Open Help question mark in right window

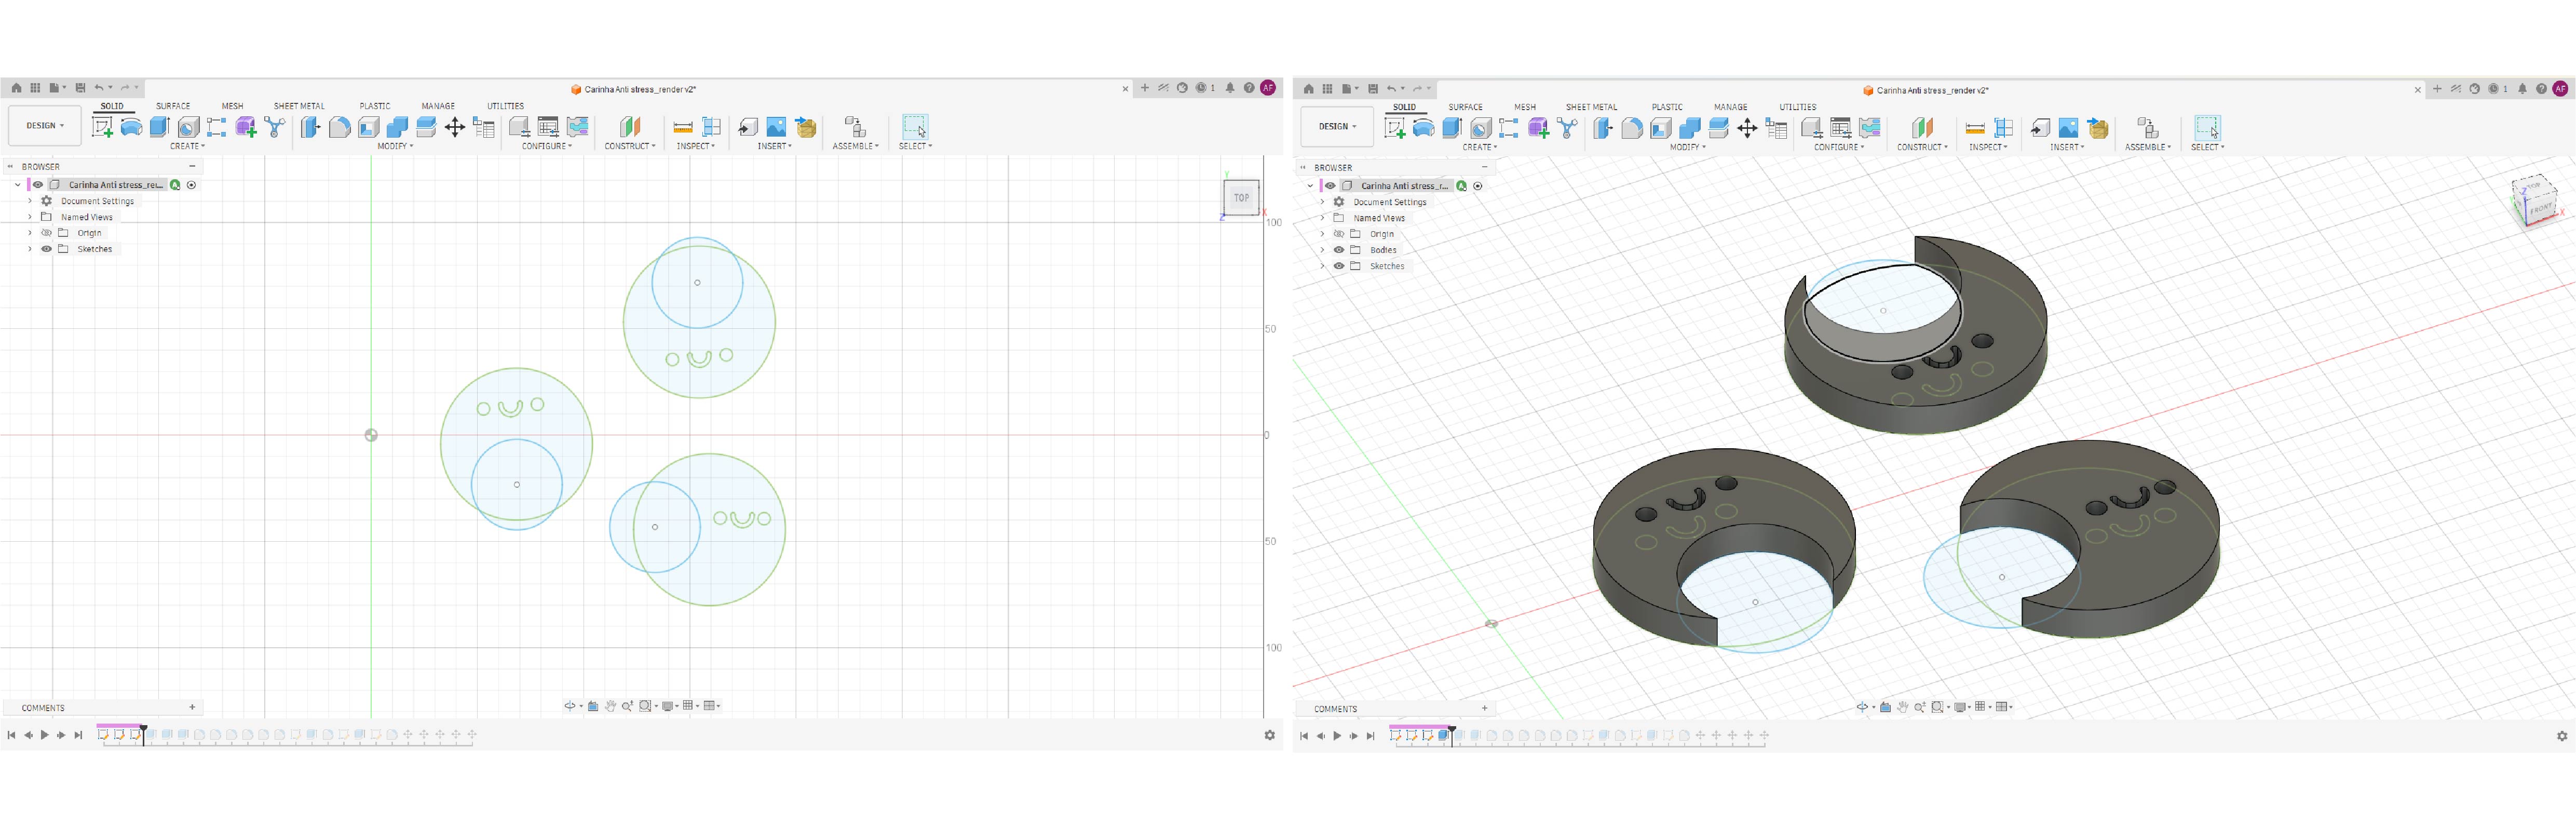(2541, 89)
